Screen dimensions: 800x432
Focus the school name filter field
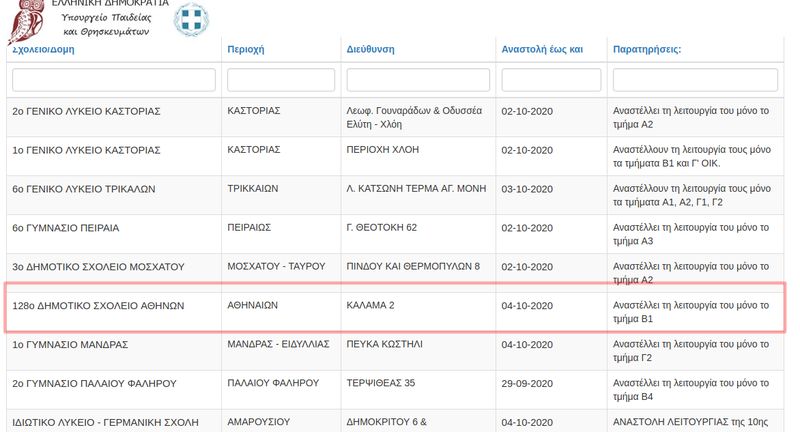point(113,79)
